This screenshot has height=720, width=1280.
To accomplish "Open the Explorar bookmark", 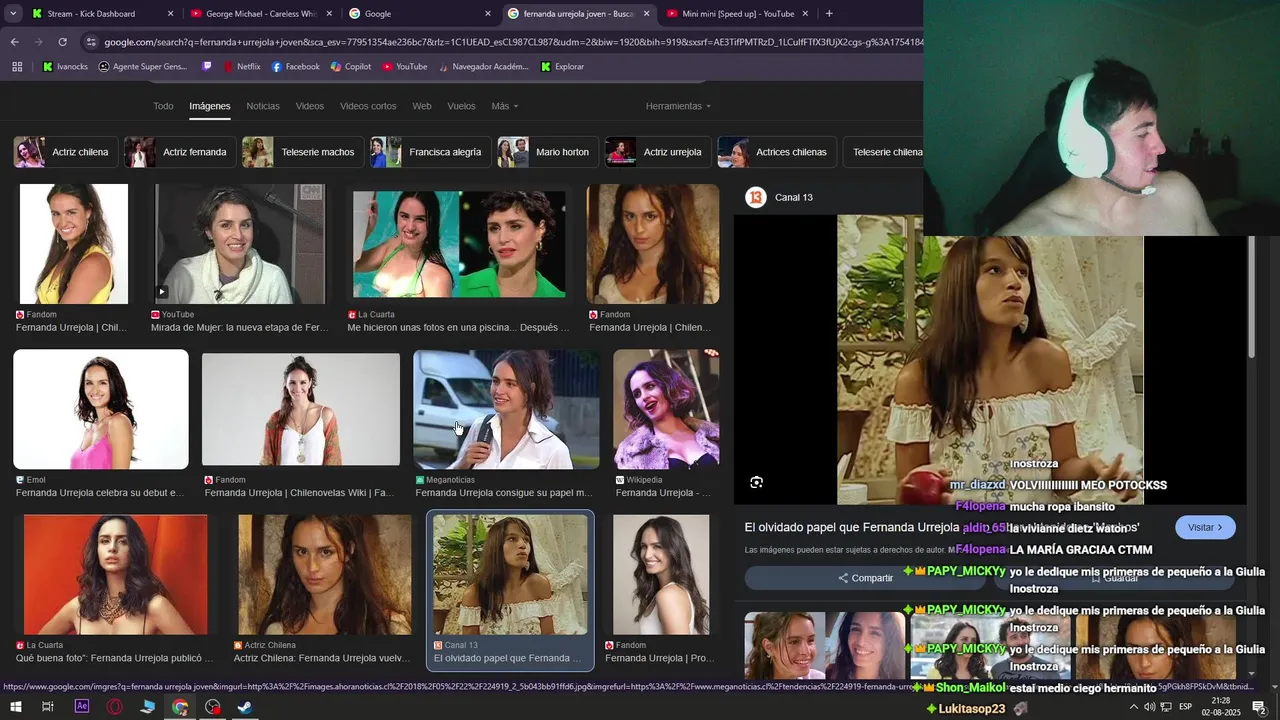I will click(x=562, y=67).
